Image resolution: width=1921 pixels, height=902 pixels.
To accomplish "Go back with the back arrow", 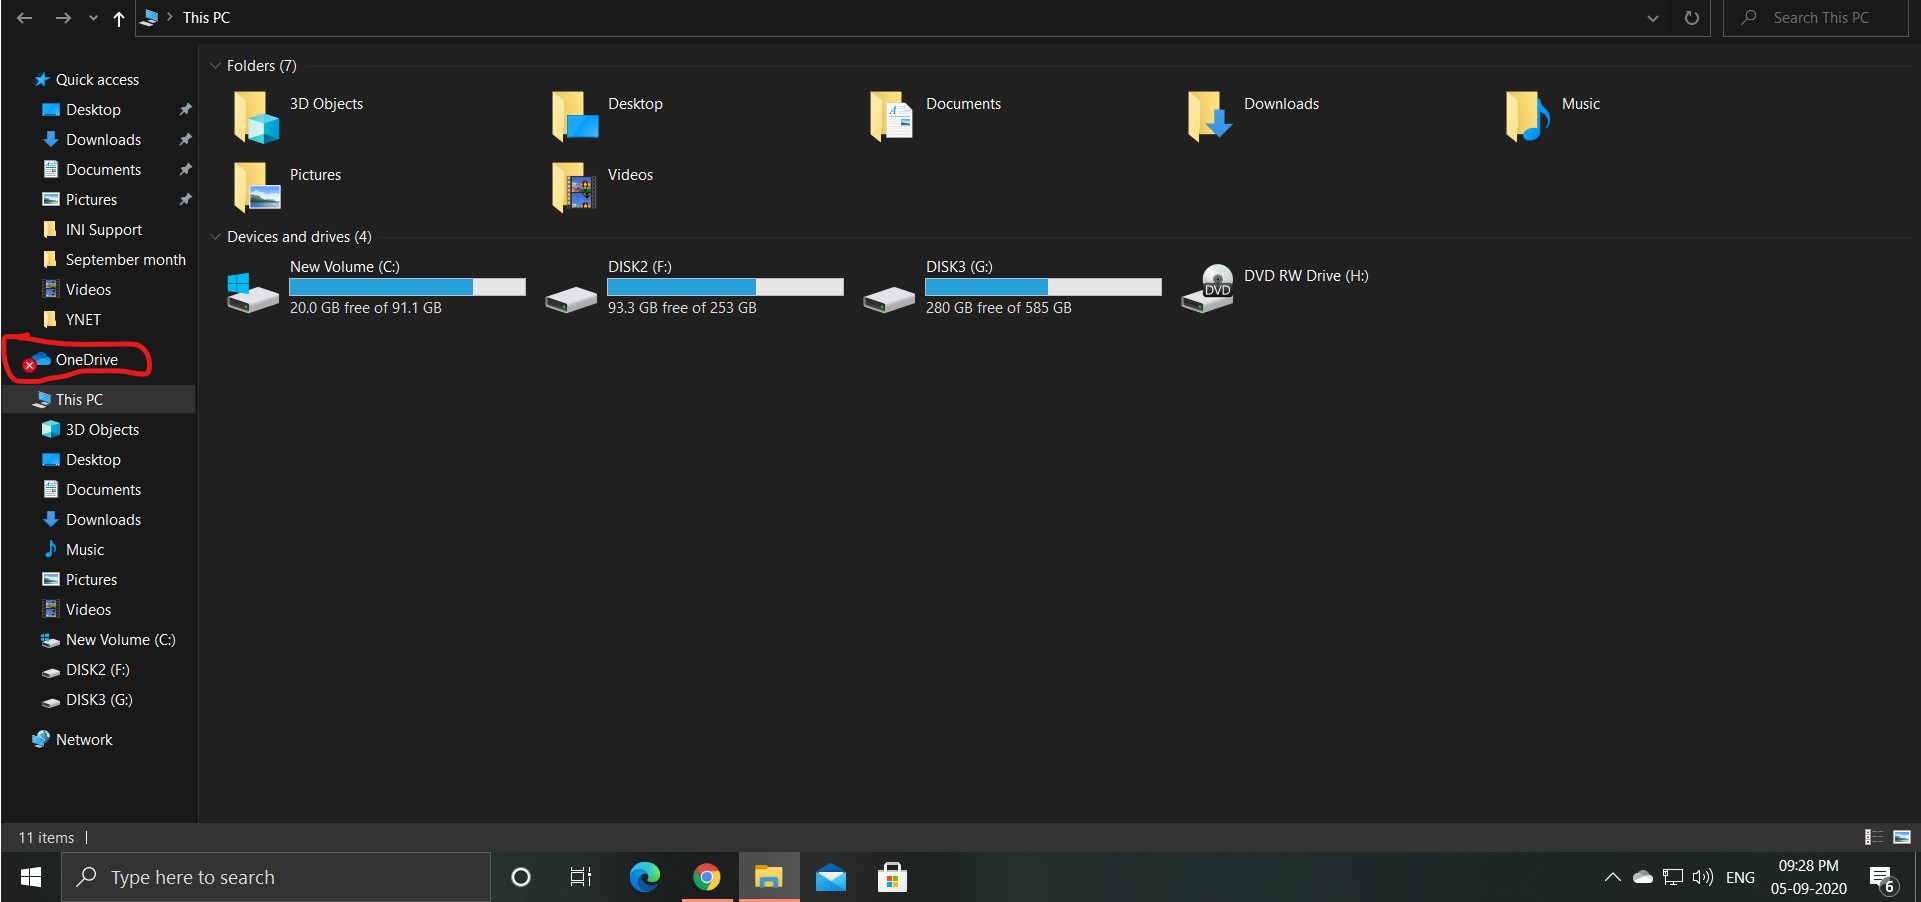I will 25,18.
